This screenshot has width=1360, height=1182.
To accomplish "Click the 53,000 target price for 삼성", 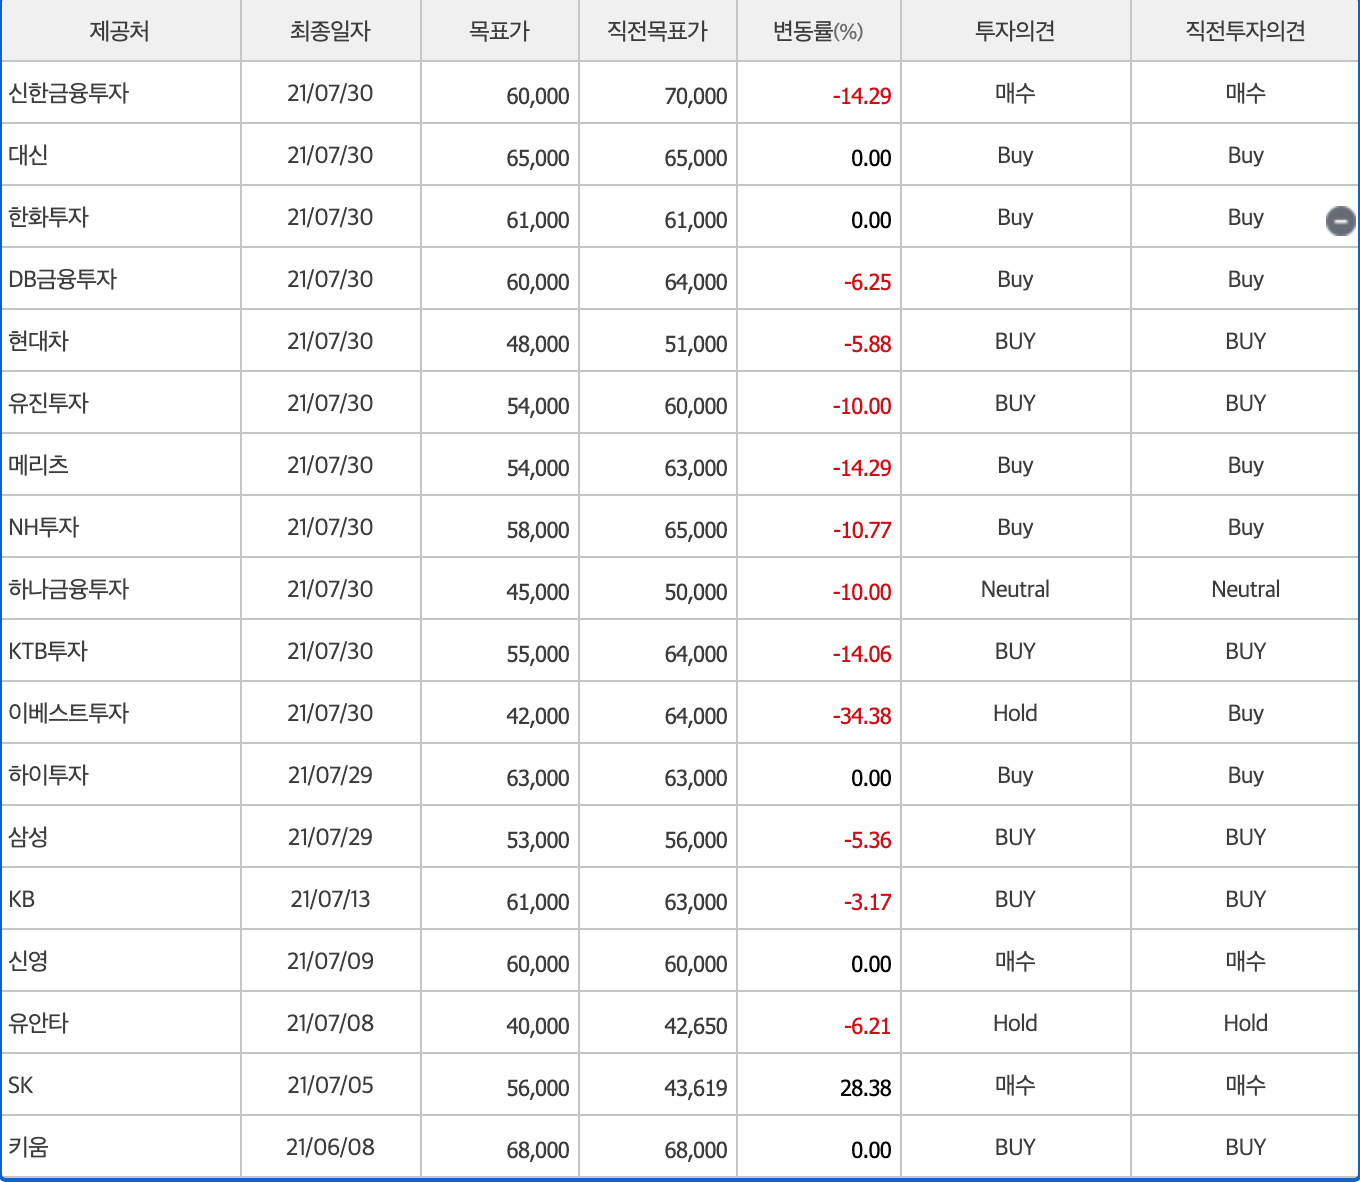I will pyautogui.click(x=538, y=840).
